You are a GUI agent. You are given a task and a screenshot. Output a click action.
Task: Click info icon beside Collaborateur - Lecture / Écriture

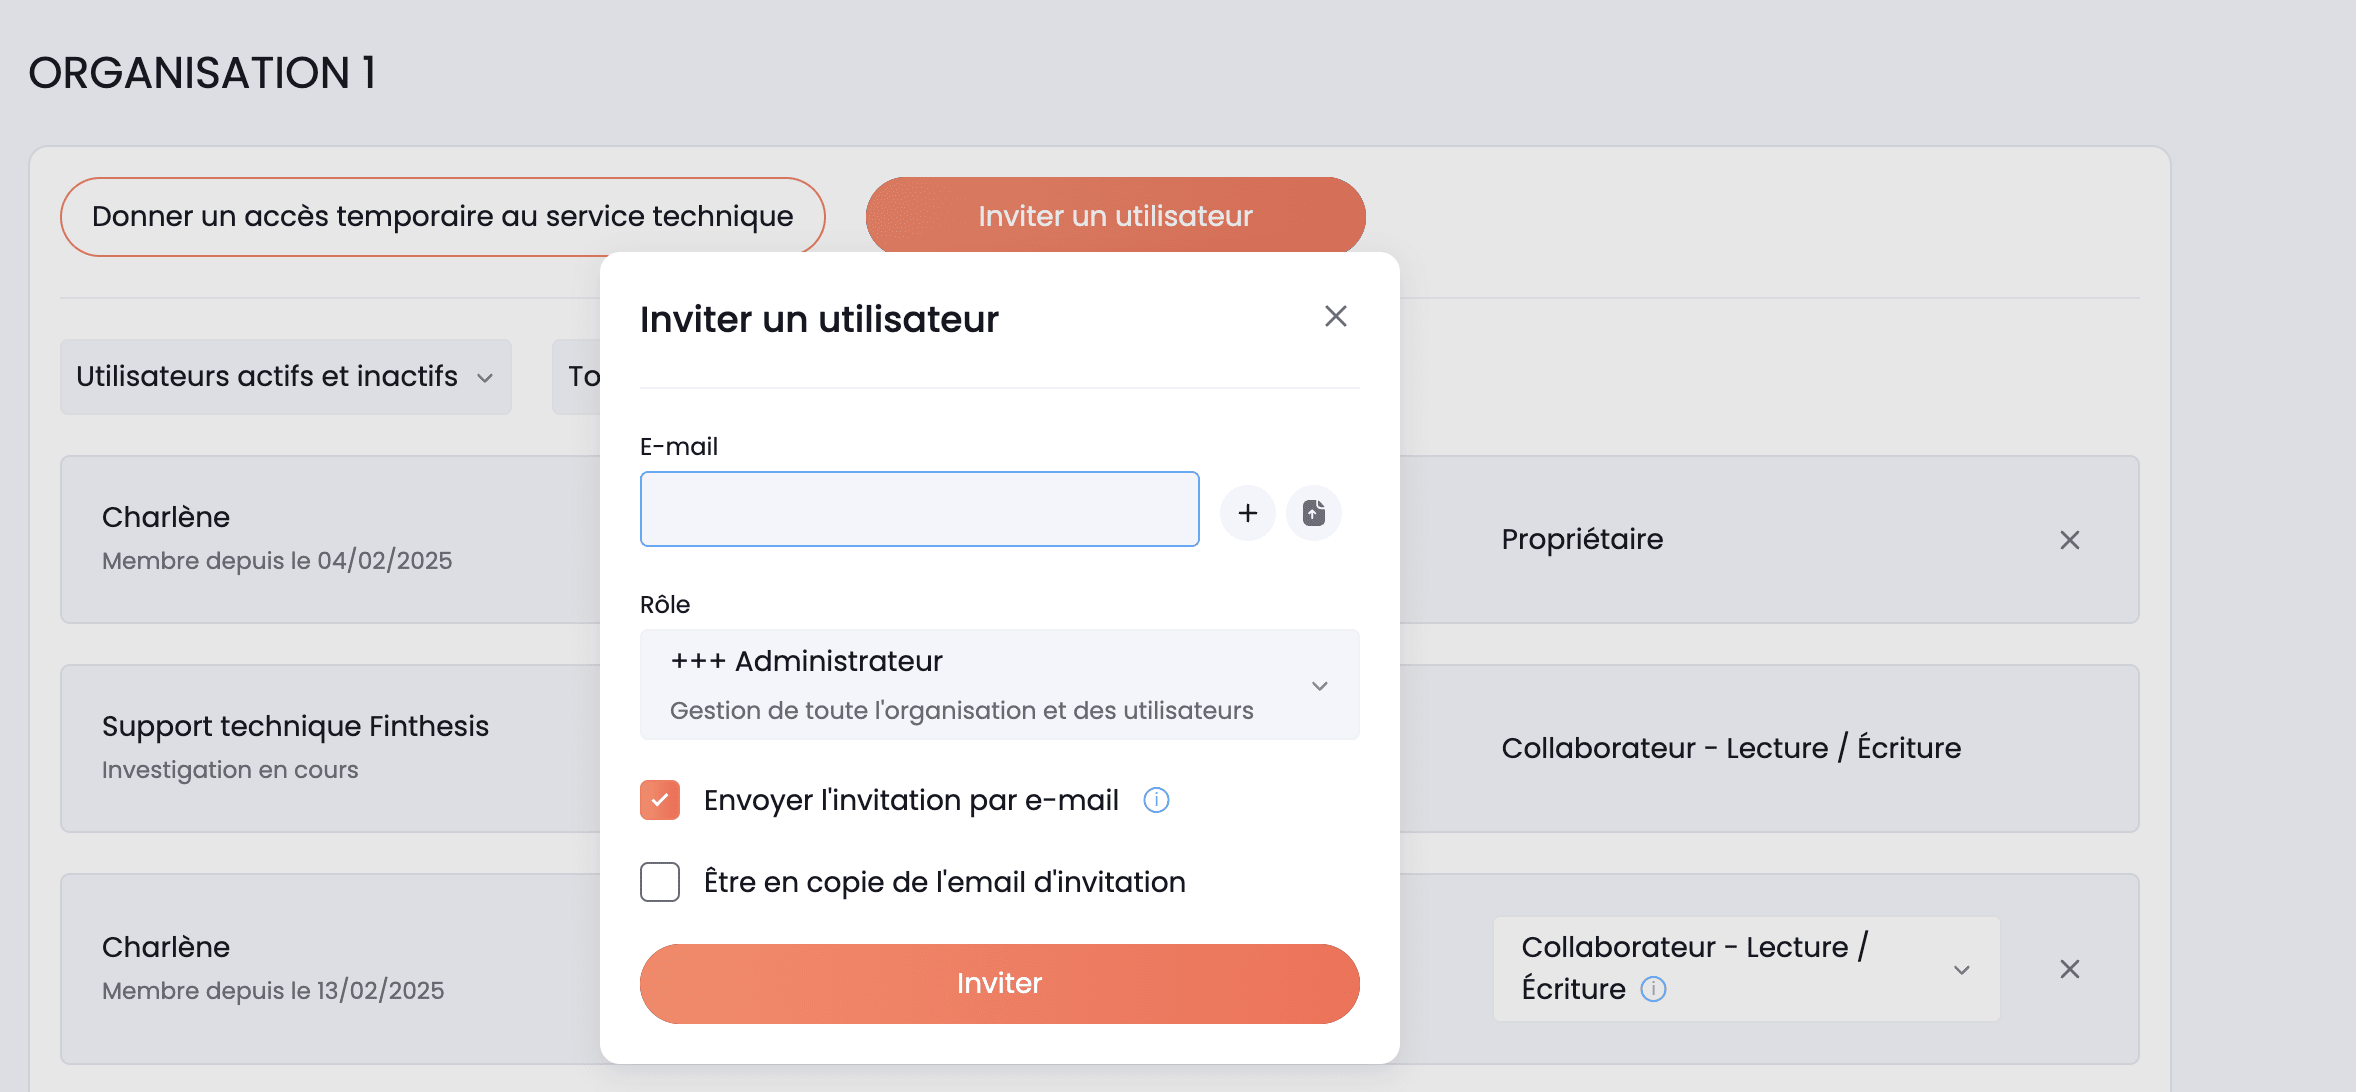click(x=1653, y=989)
